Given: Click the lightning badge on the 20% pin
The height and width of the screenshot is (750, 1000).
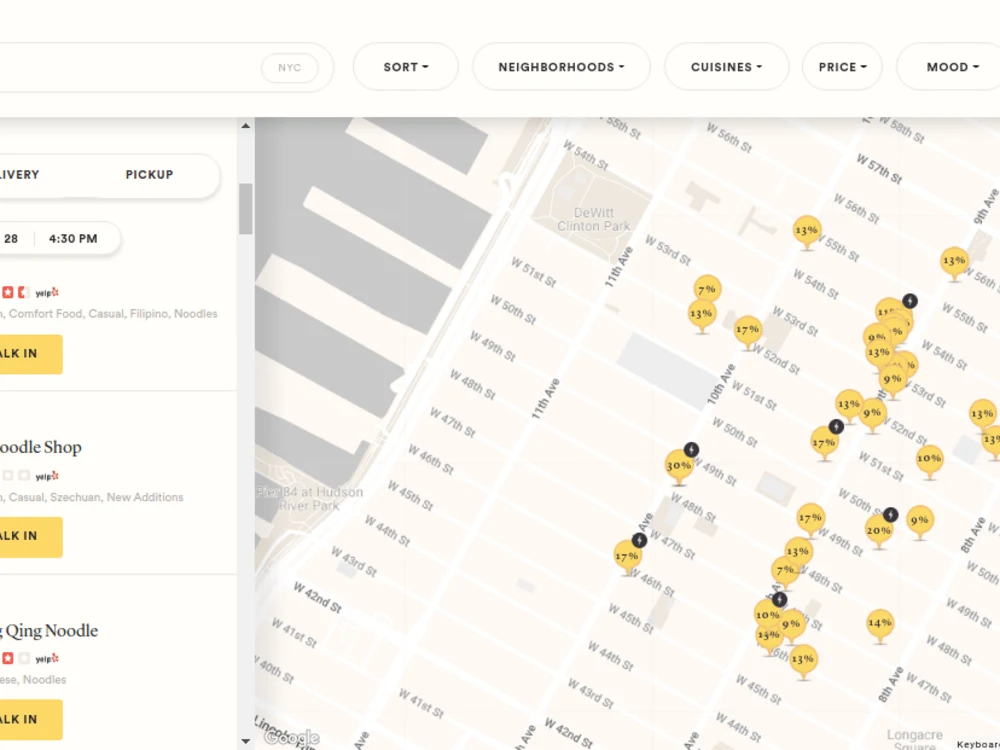Looking at the screenshot, I should (891, 514).
